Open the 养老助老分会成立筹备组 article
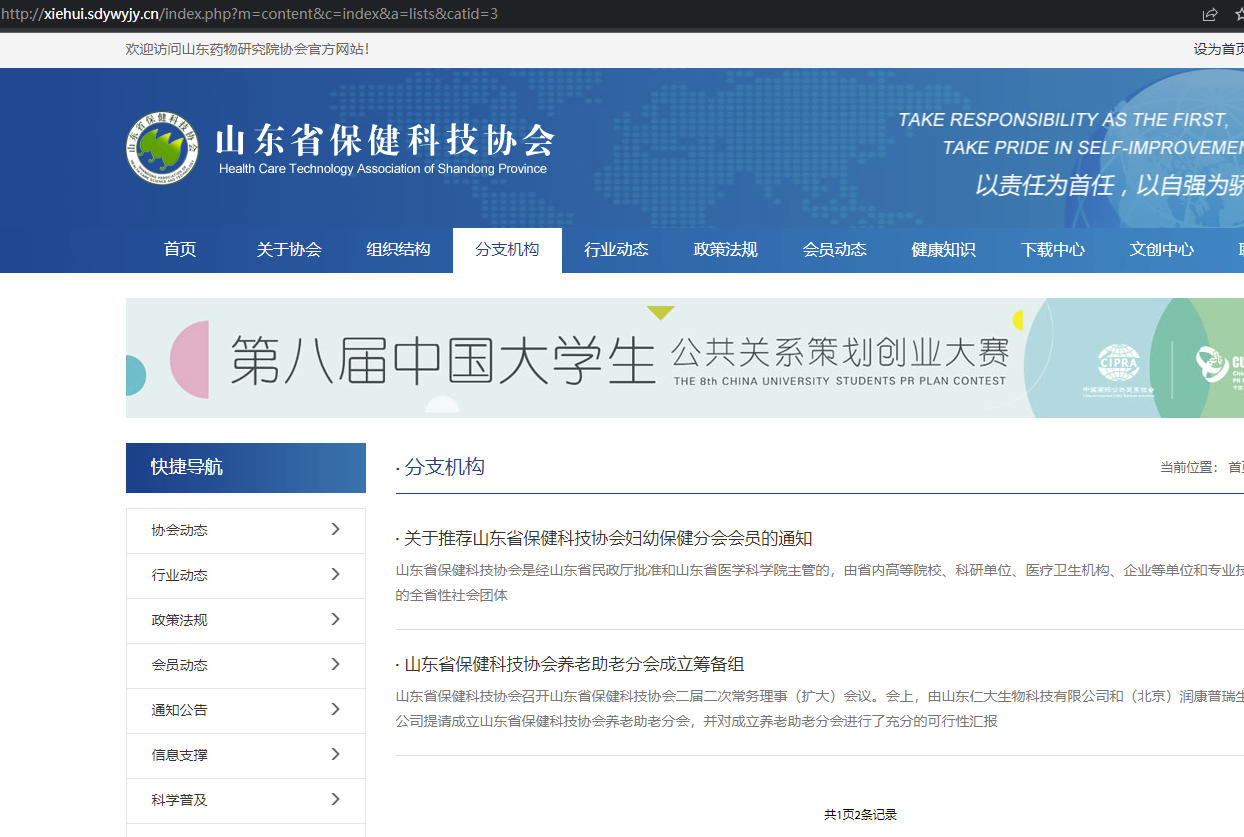The height and width of the screenshot is (837, 1244). [x=574, y=664]
